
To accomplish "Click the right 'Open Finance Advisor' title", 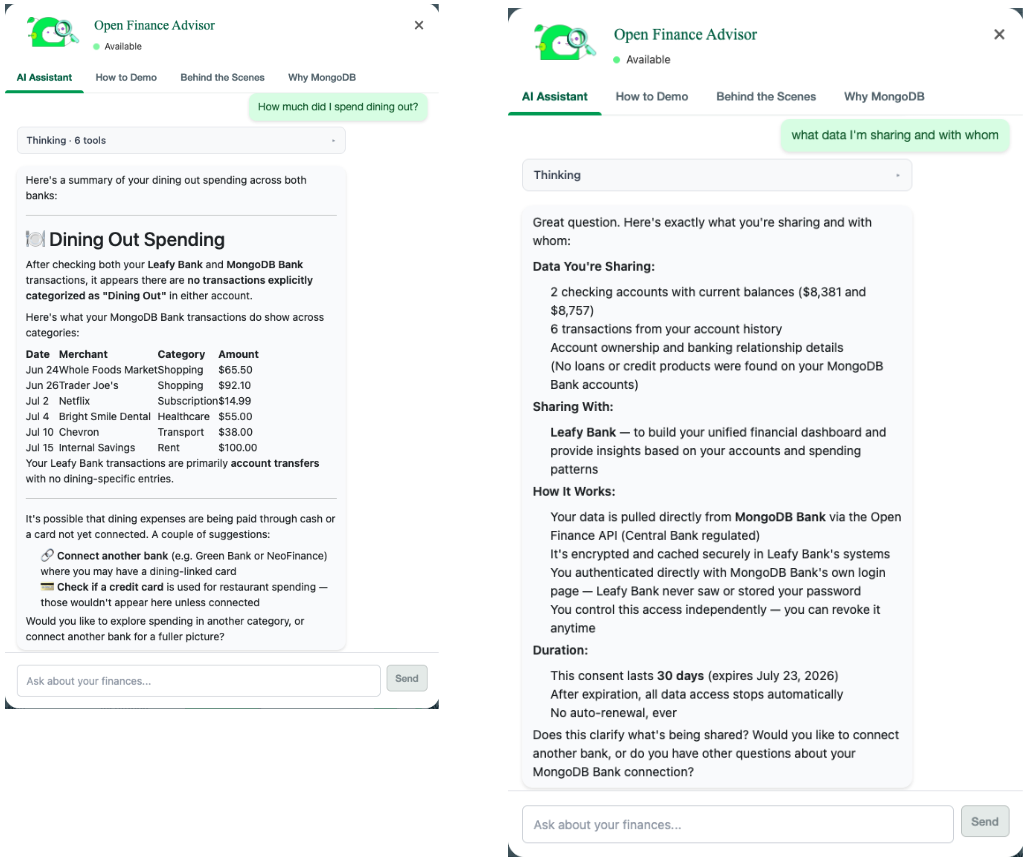I will coord(685,34).
